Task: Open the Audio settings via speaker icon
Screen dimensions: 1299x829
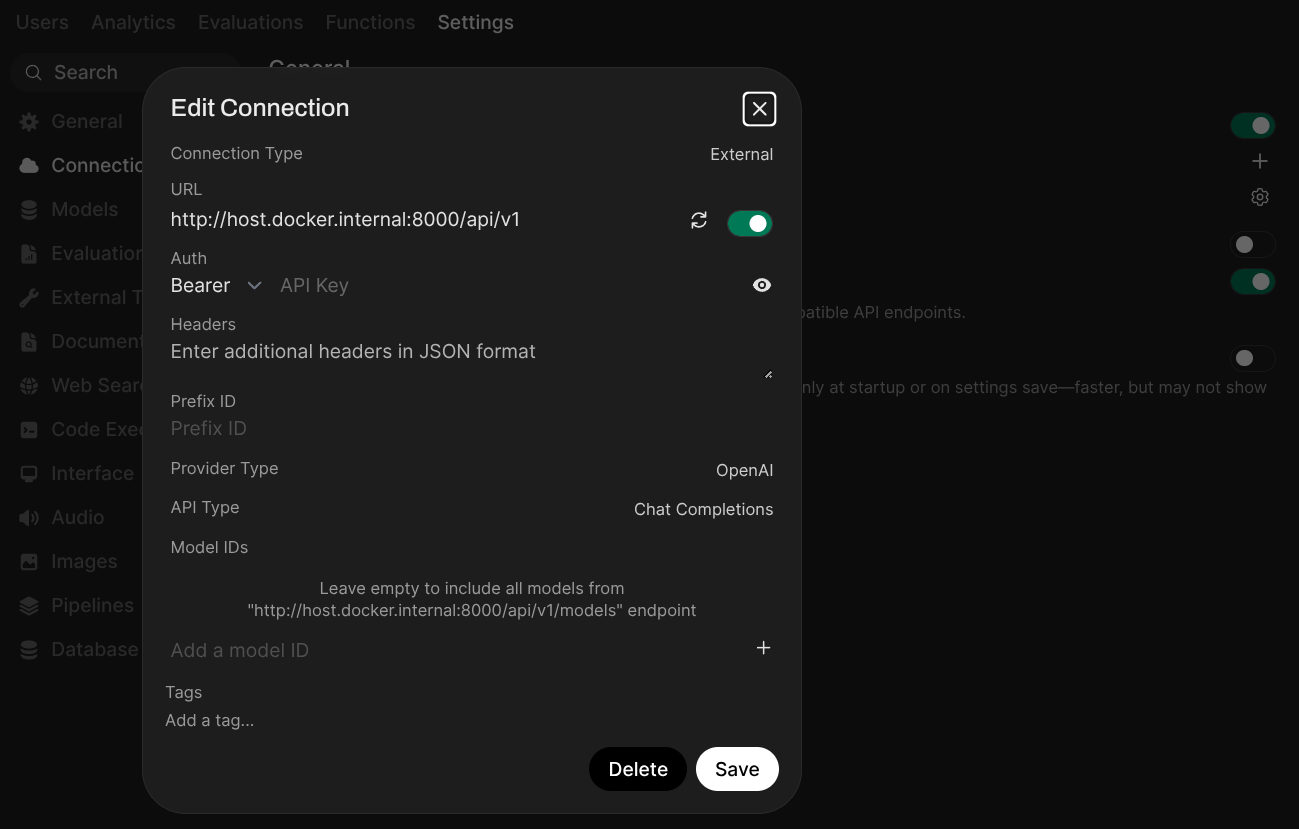Action: click(28, 517)
